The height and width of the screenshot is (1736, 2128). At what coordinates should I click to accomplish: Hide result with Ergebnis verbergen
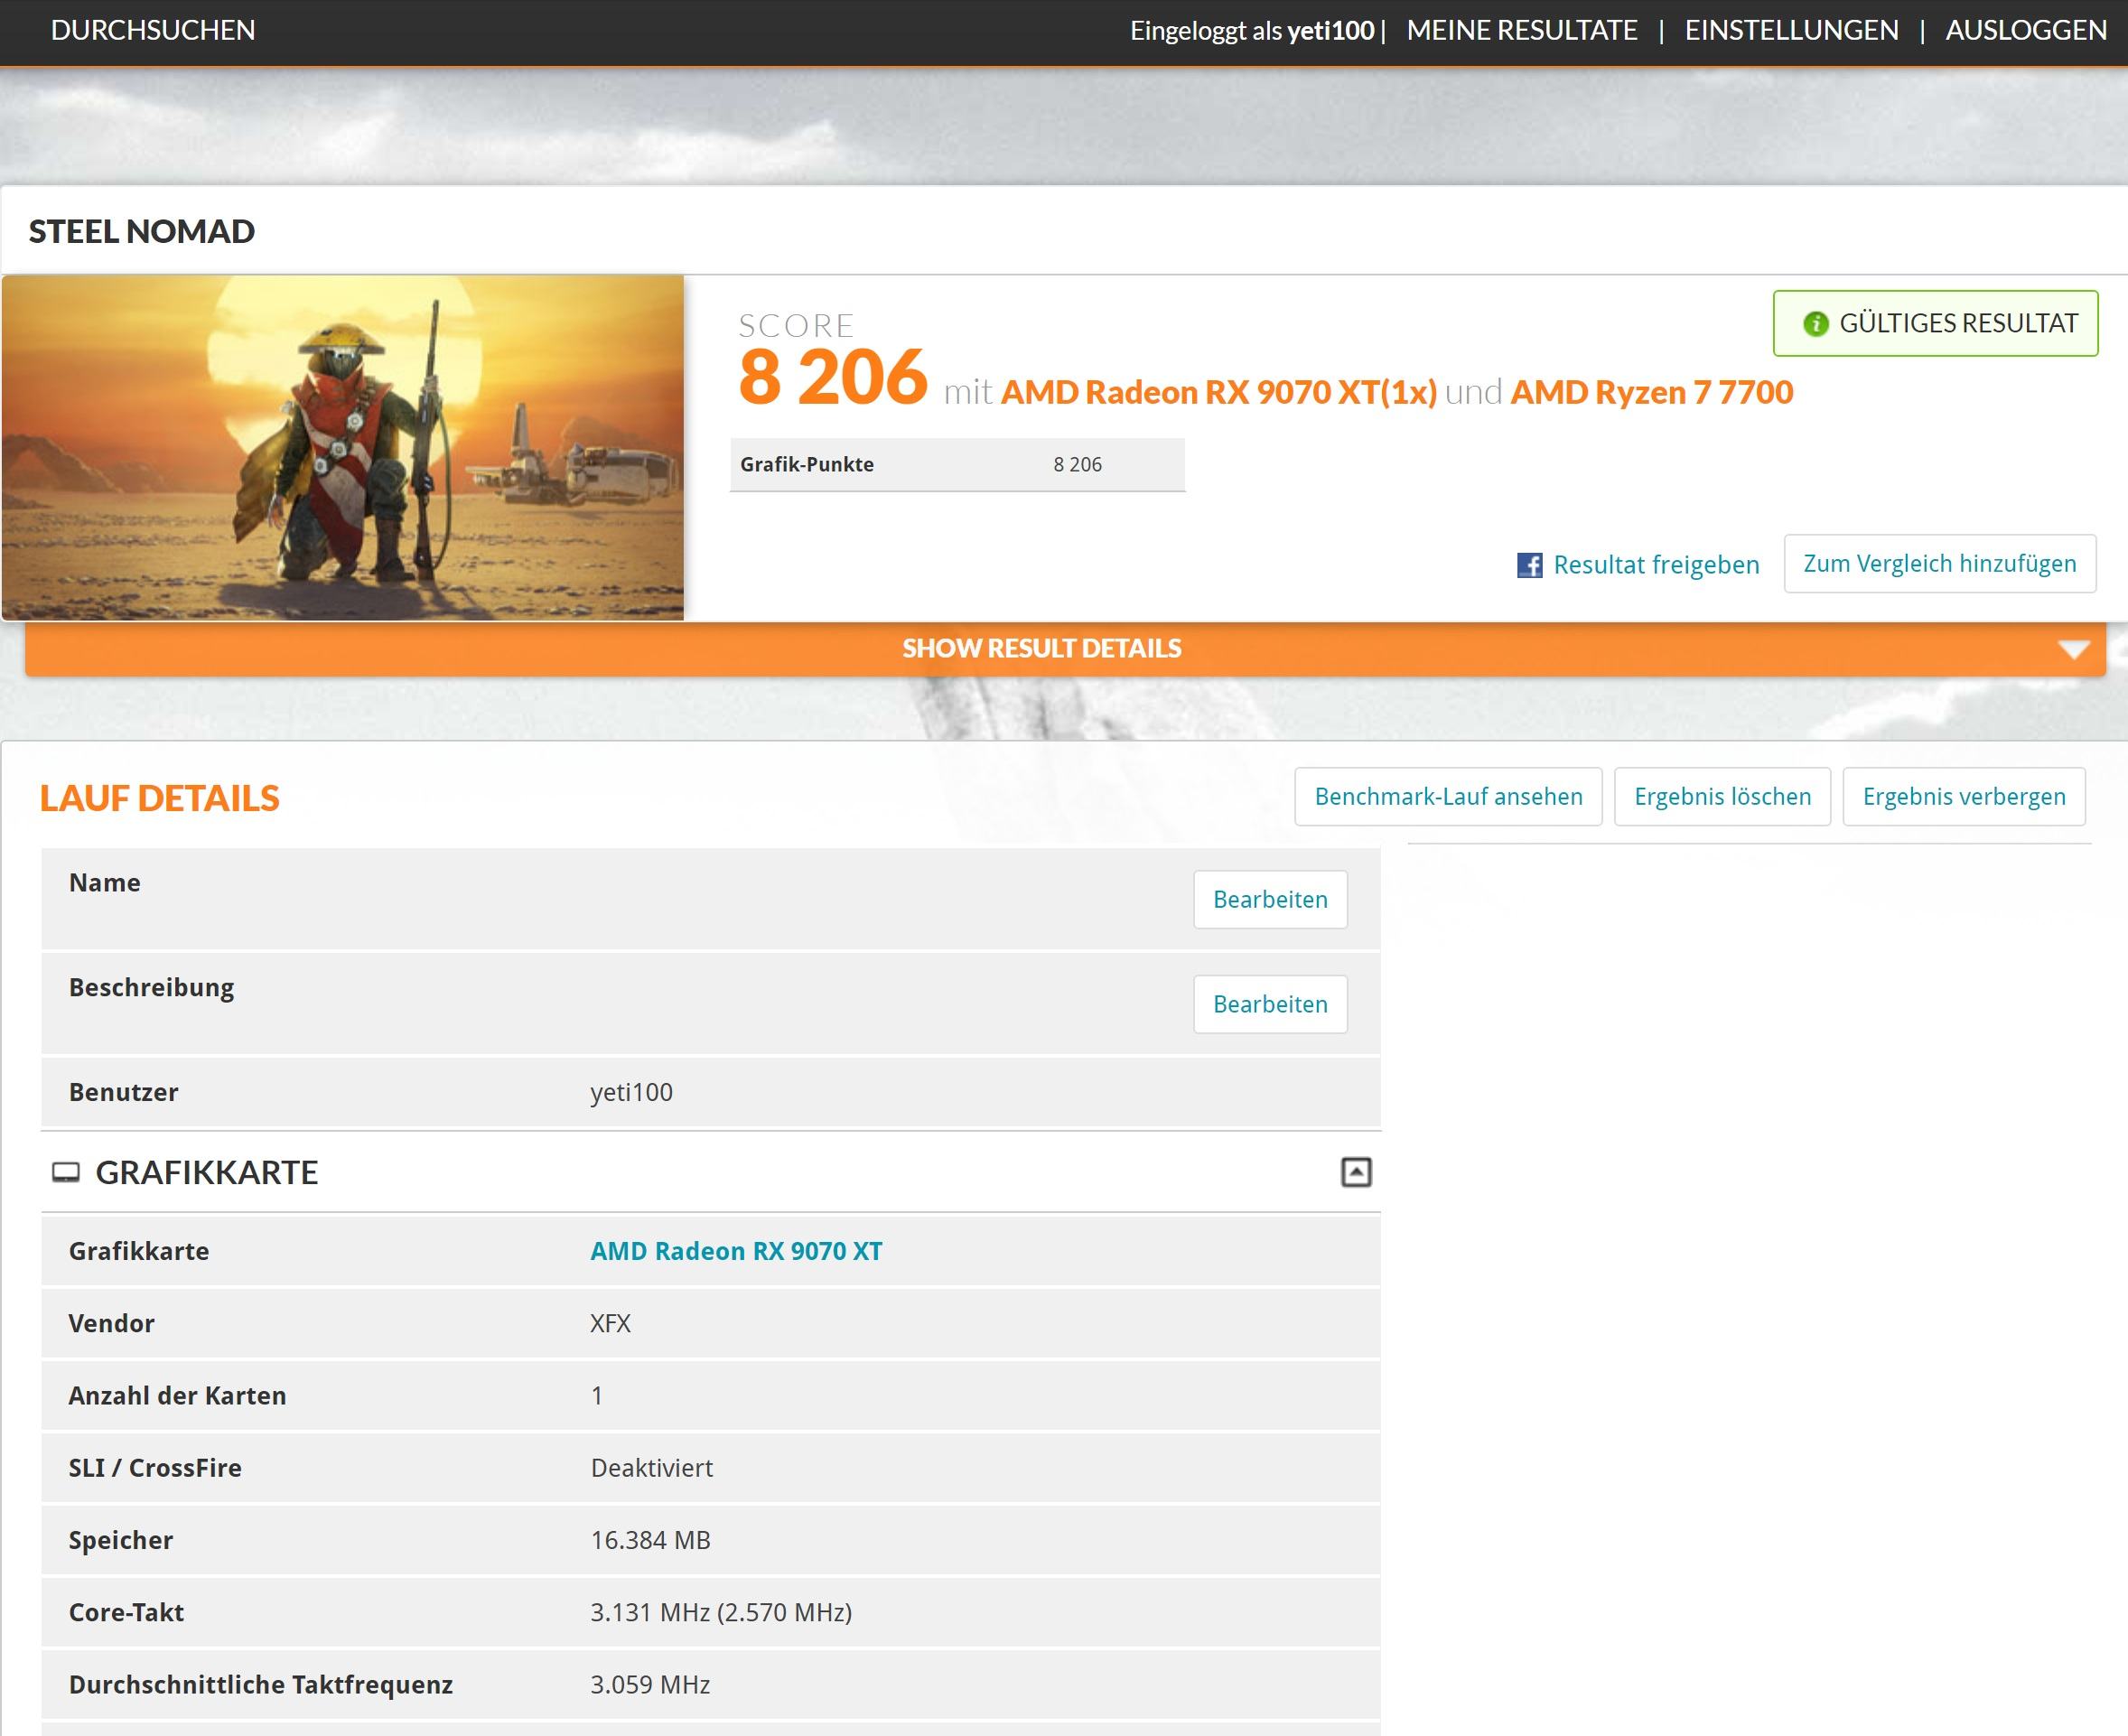tap(1963, 796)
